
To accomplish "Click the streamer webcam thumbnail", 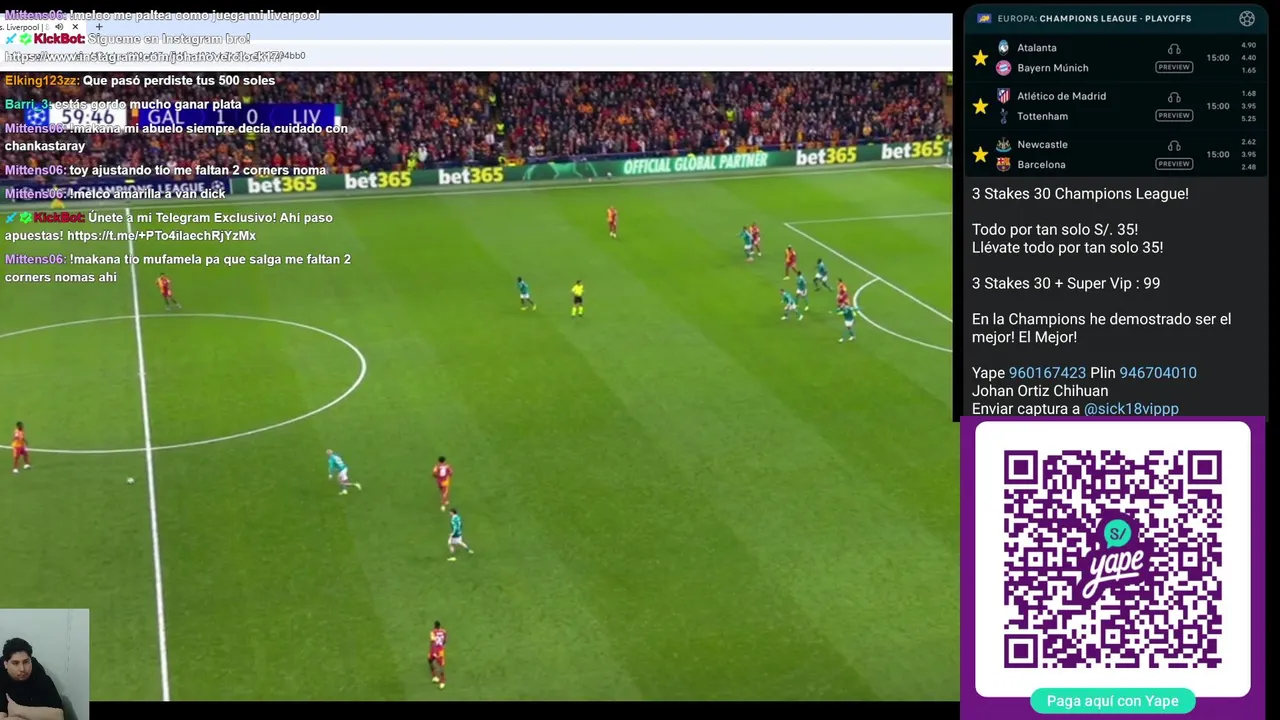I will pyautogui.click(x=44, y=664).
